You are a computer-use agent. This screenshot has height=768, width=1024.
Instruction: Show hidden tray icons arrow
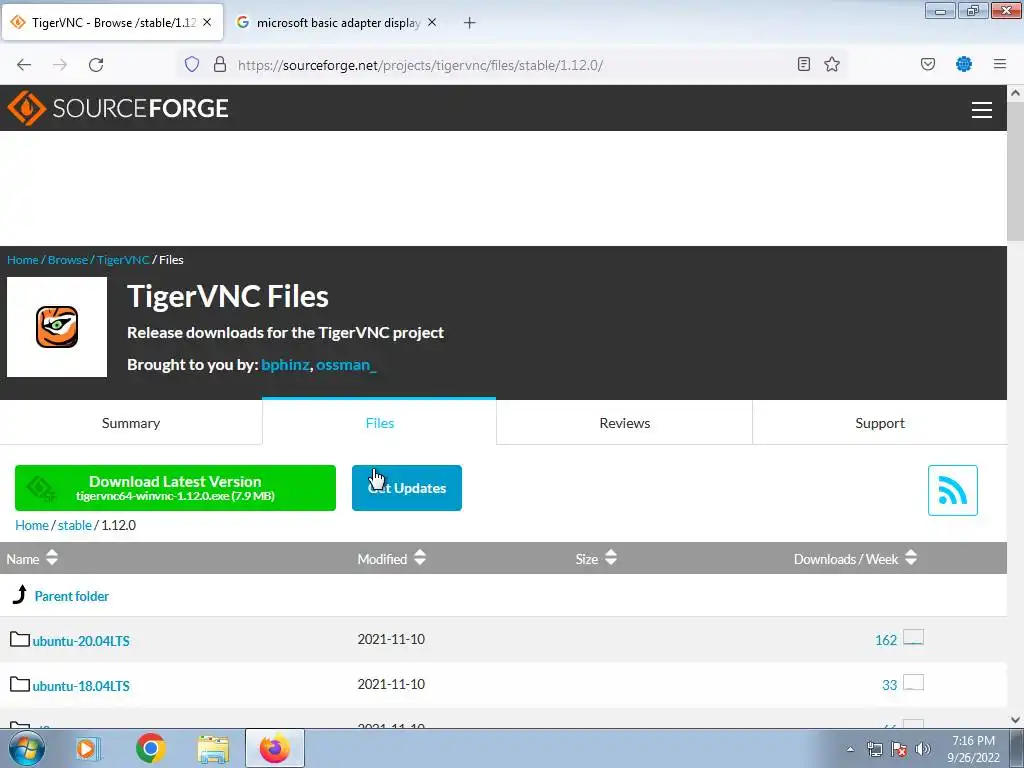click(850, 749)
